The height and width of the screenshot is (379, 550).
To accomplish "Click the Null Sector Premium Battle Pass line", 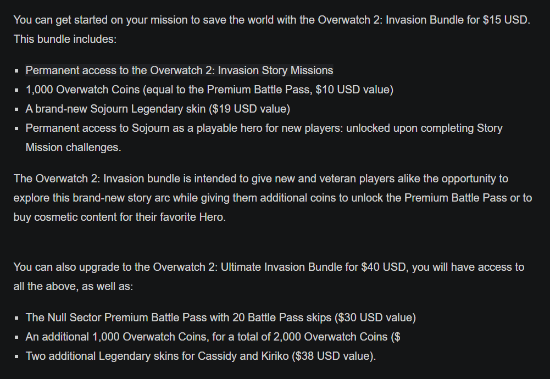I will coord(221,318).
